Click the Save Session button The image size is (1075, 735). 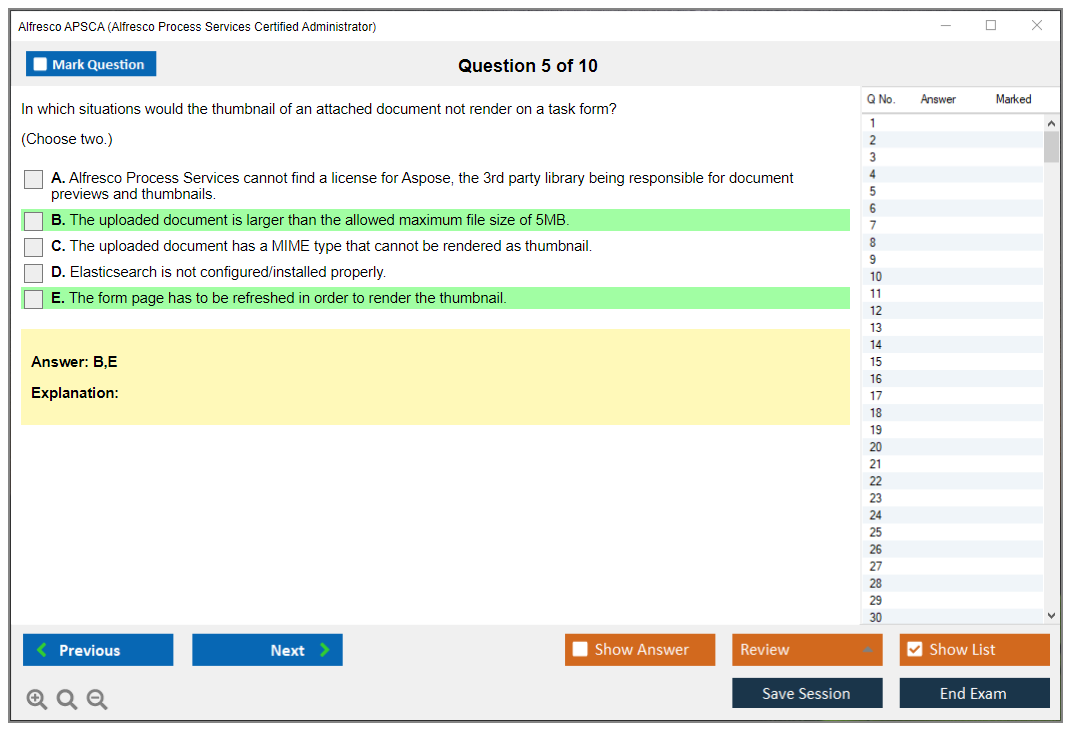pyautogui.click(x=807, y=693)
